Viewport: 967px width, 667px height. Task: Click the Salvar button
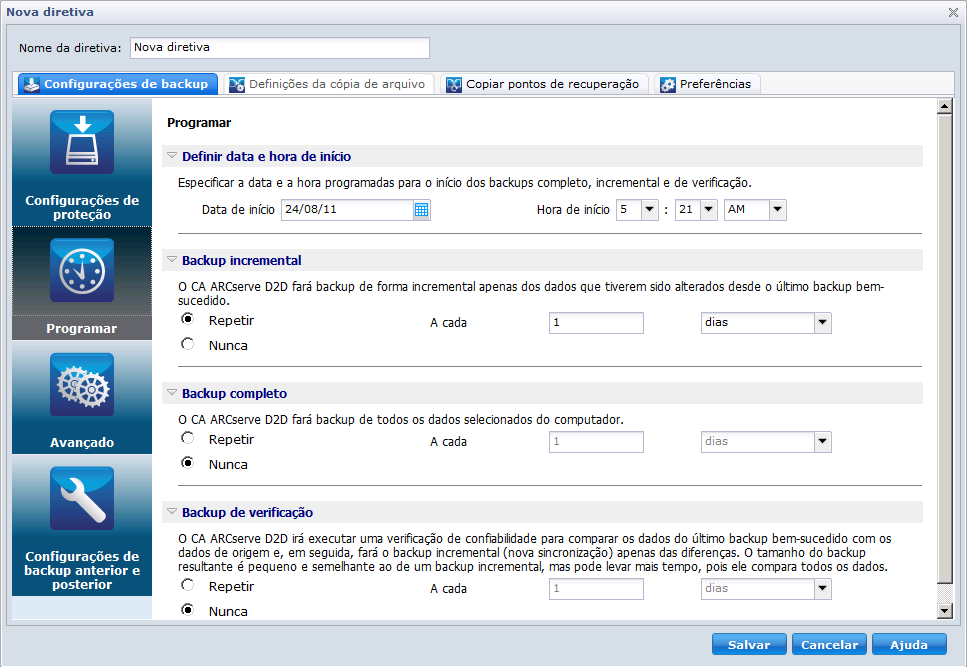(749, 644)
